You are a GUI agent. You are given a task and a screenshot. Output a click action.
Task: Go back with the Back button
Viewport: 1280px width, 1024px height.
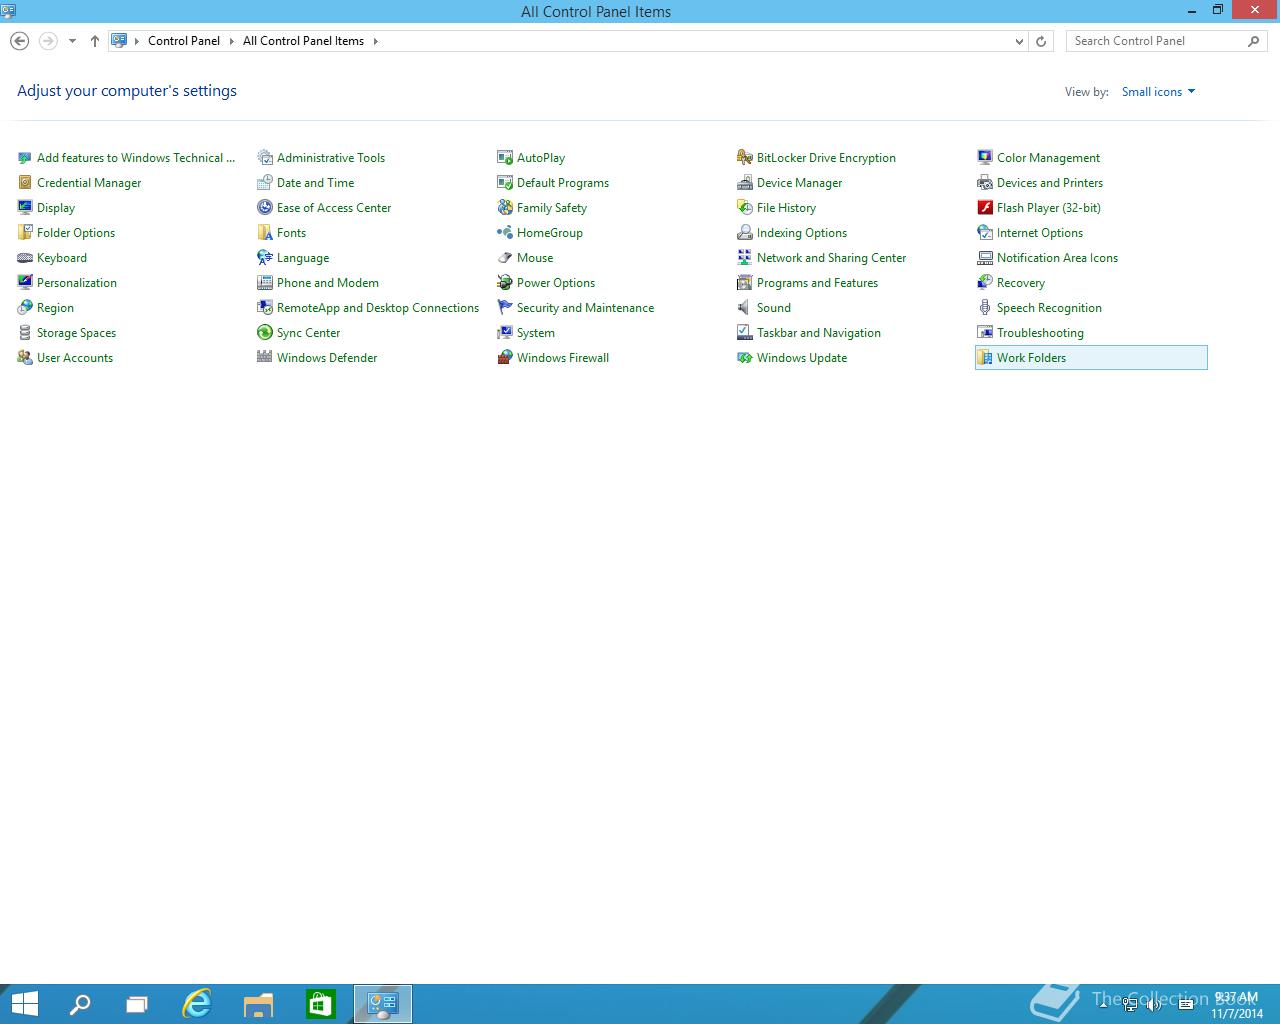pos(19,41)
